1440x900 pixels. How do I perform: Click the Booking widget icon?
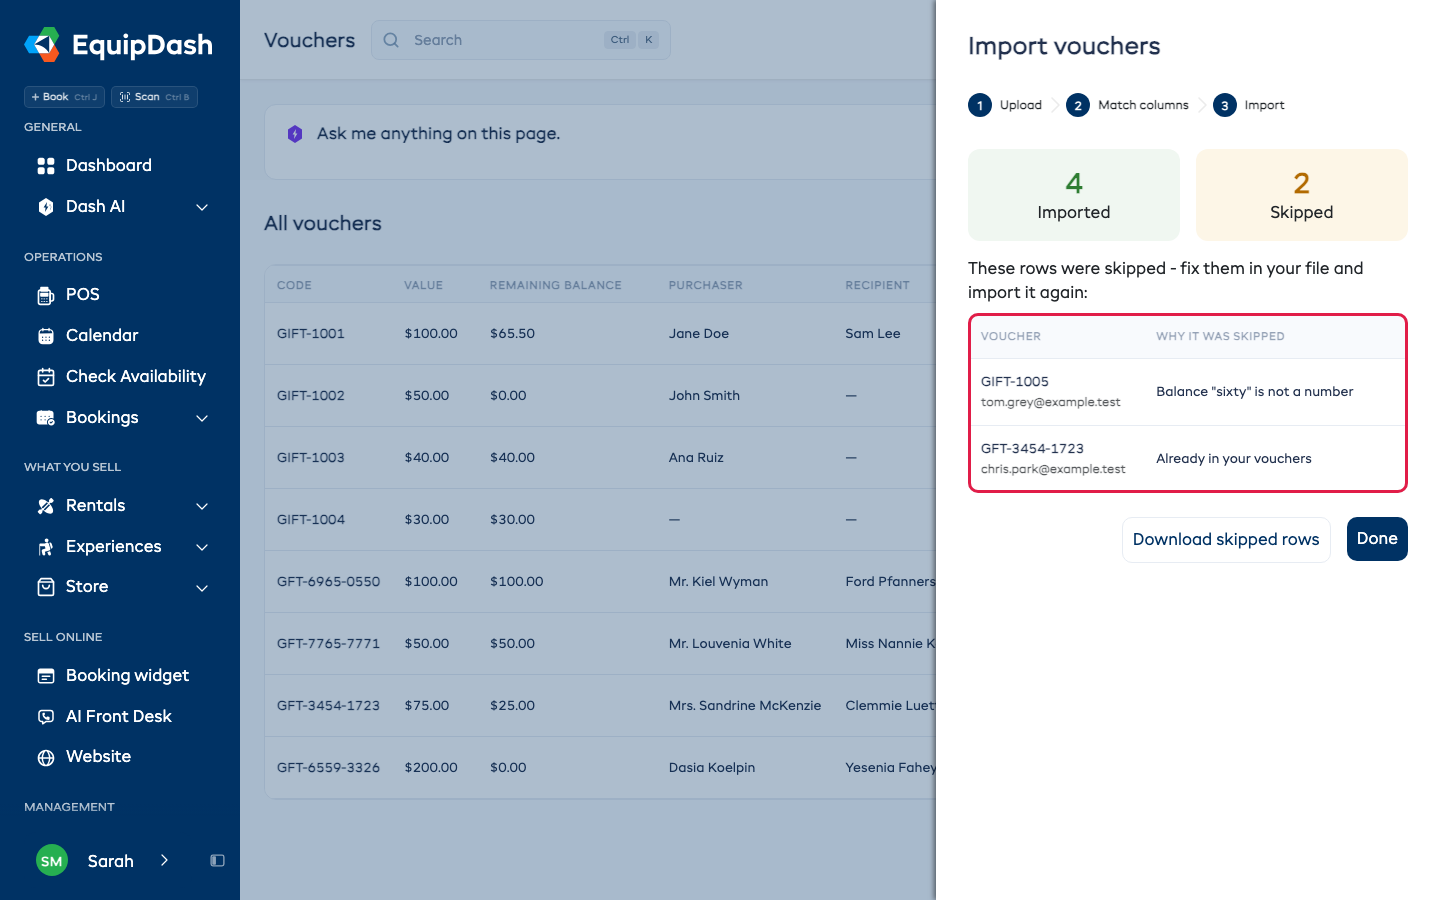pos(46,676)
